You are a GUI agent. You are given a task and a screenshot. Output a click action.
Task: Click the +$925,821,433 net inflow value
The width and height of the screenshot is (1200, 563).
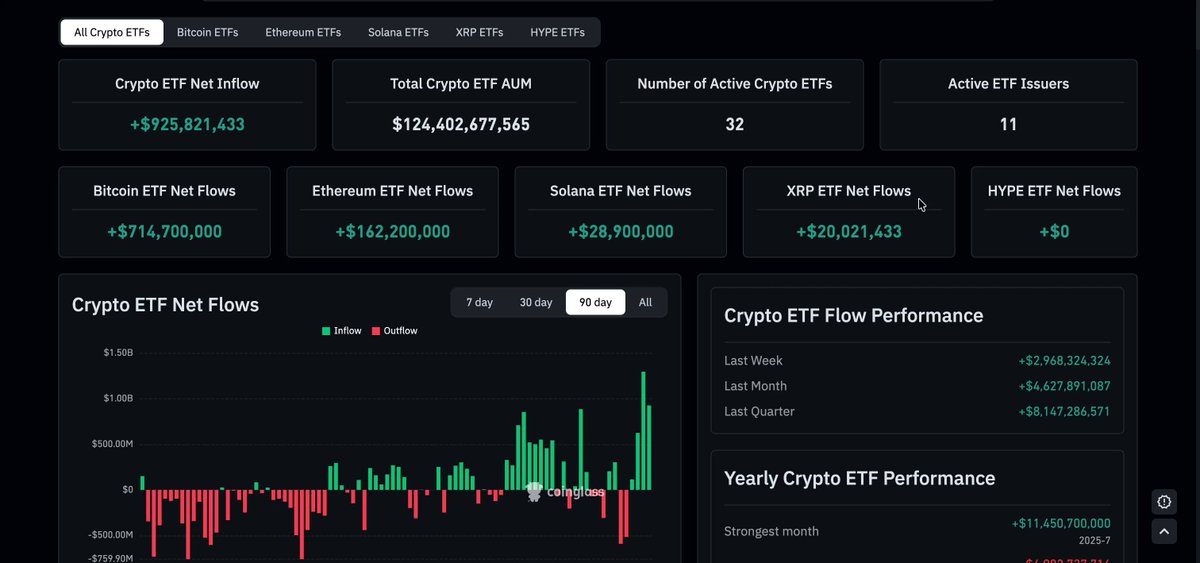(187, 125)
